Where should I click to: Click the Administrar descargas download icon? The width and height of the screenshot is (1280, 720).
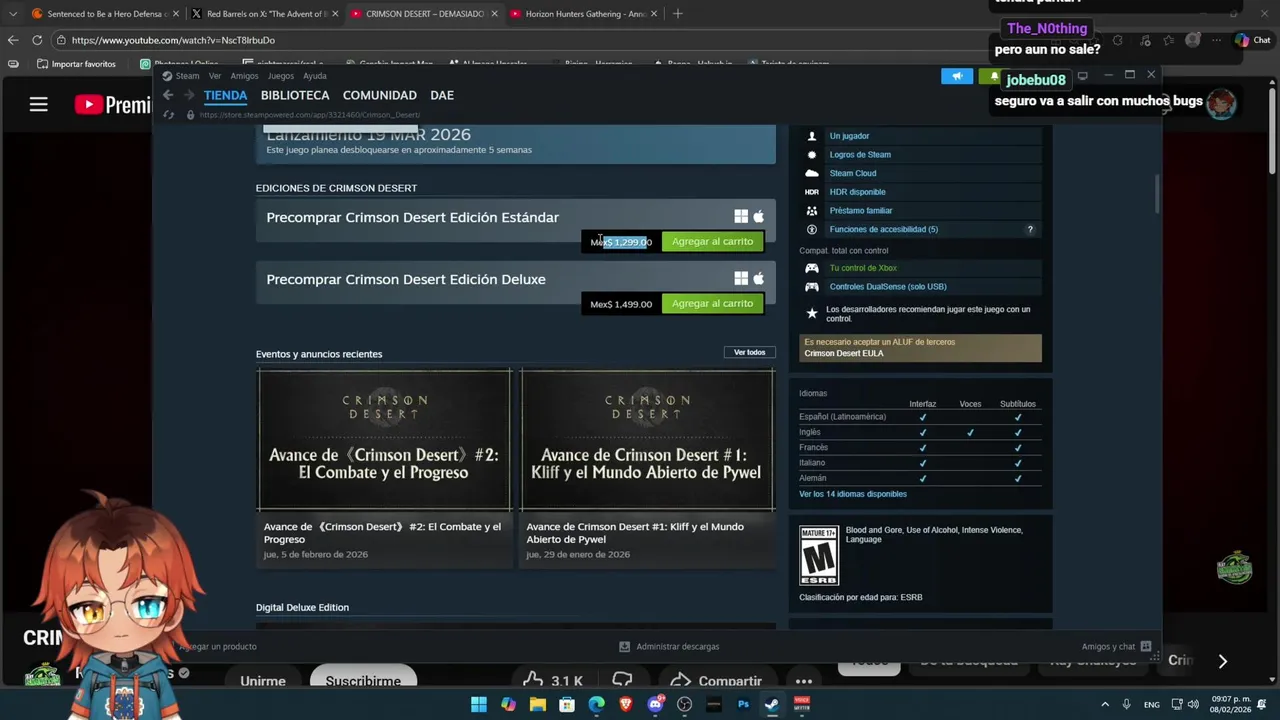(x=624, y=647)
